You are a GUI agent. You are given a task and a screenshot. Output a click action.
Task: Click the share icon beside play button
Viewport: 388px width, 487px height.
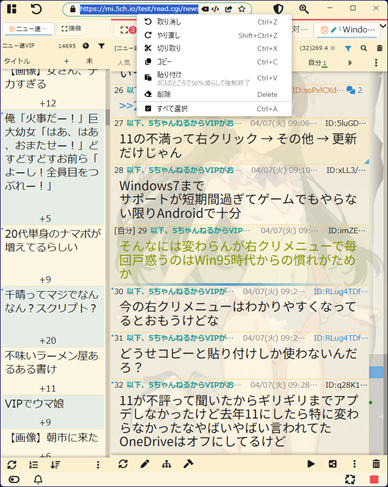coord(332,464)
